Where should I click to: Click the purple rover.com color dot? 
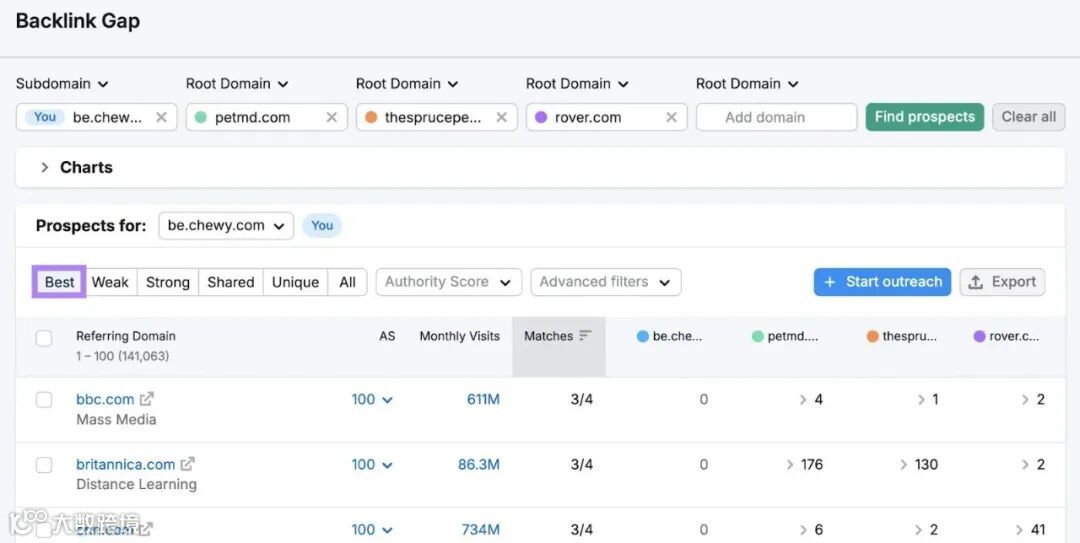pyautogui.click(x=541, y=117)
